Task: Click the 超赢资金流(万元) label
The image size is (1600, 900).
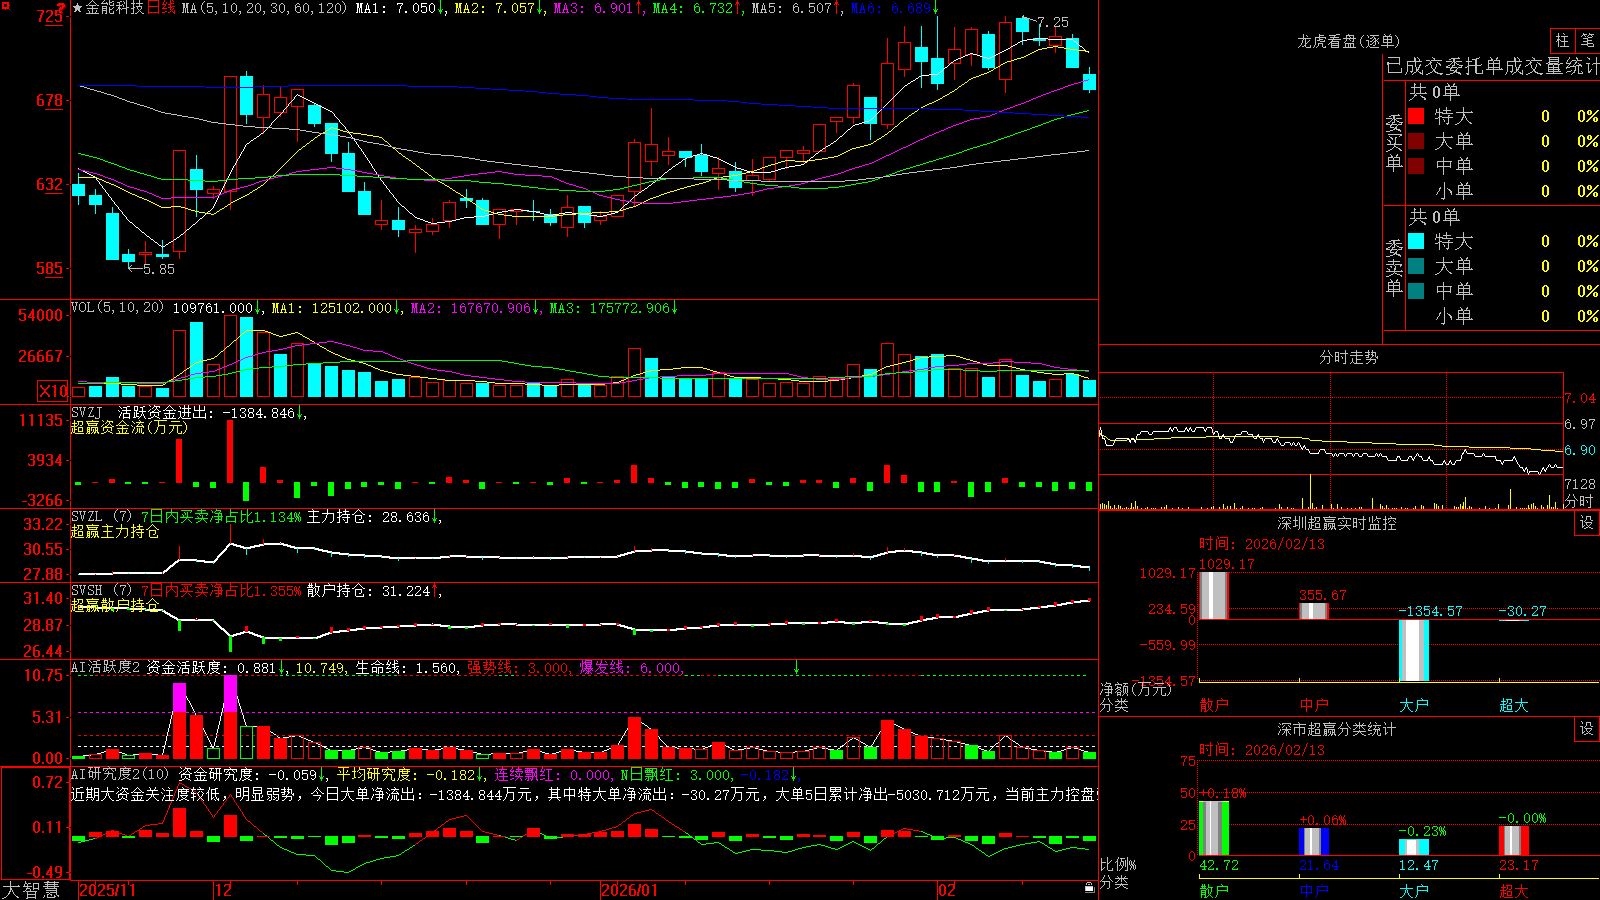Action: [129, 427]
